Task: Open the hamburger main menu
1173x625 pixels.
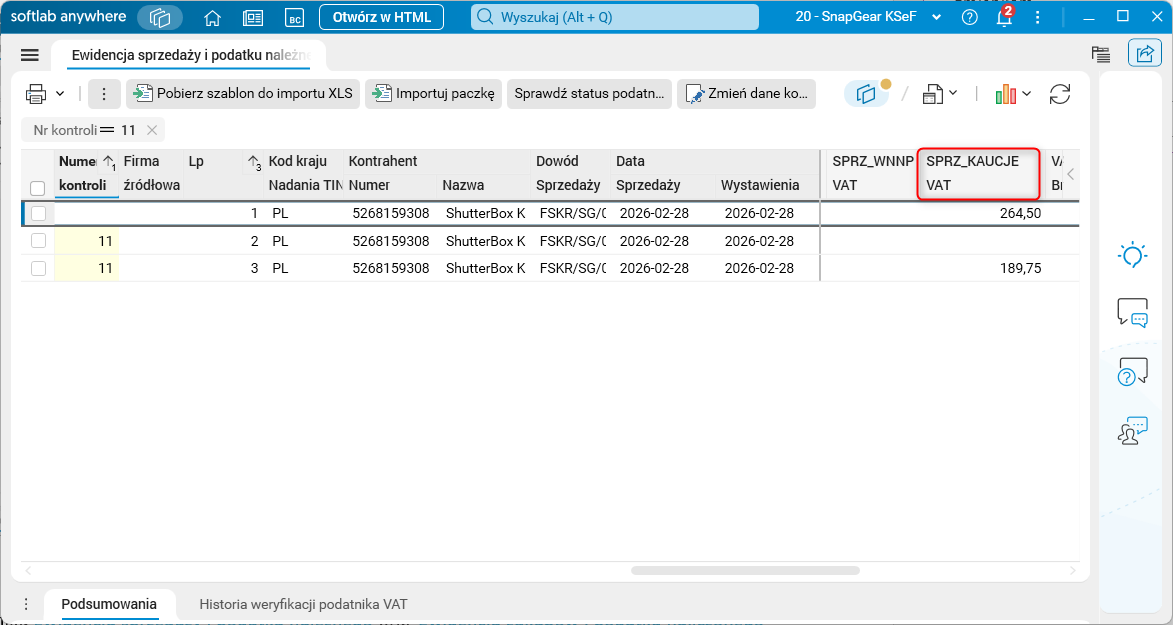Action: (x=30, y=55)
